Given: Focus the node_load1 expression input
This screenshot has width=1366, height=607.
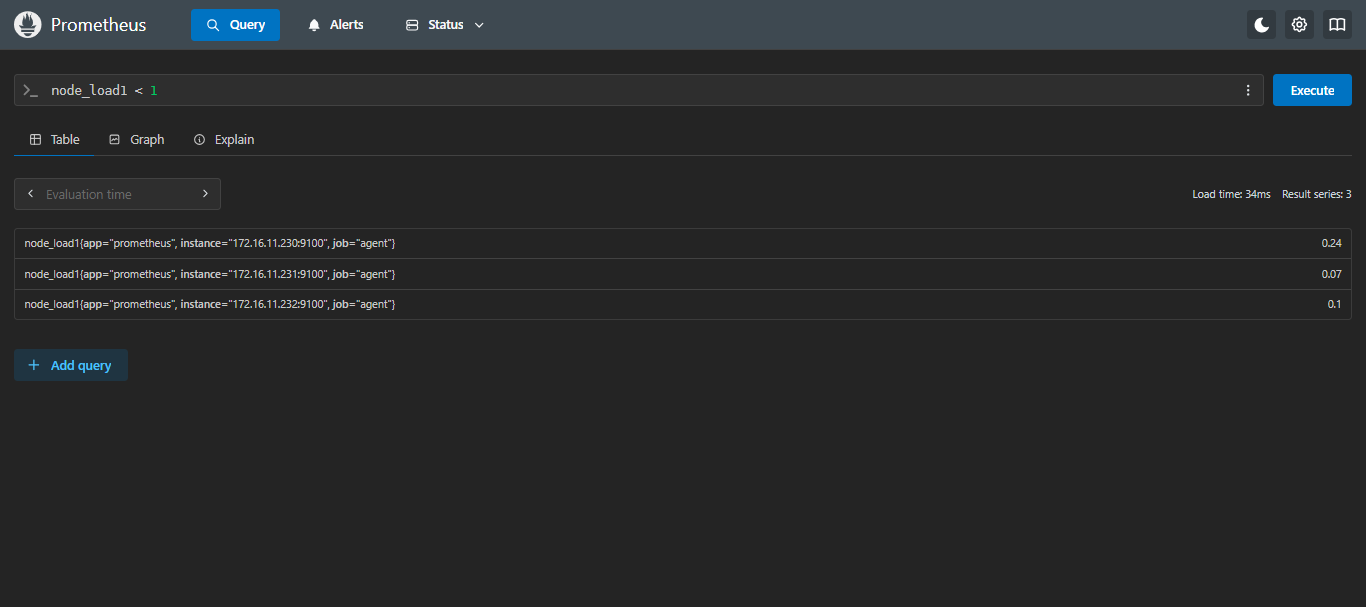Looking at the screenshot, I should (640, 90).
